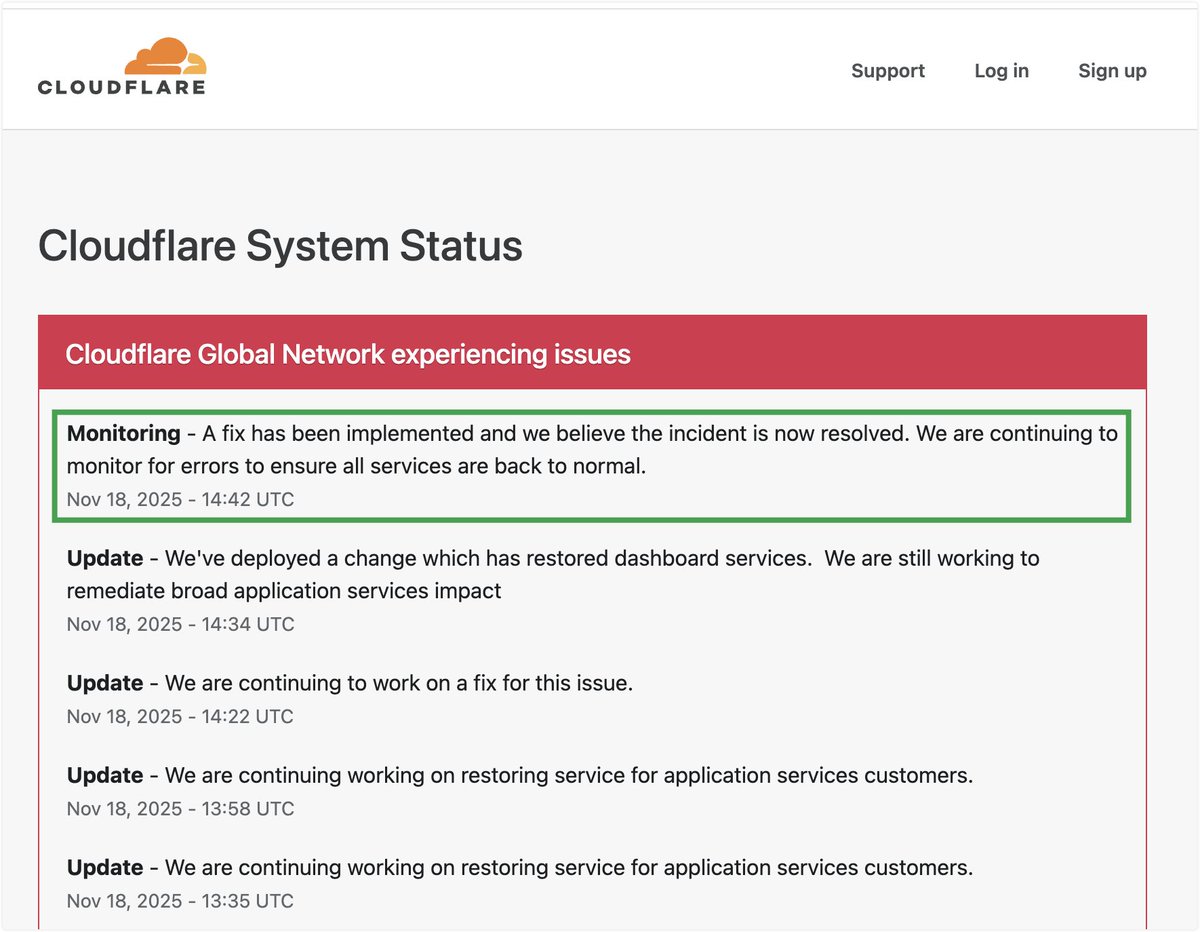This screenshot has height=932, width=1200.
Task: Click the bold Update label above 14:34 UTC
Action: coord(105,558)
